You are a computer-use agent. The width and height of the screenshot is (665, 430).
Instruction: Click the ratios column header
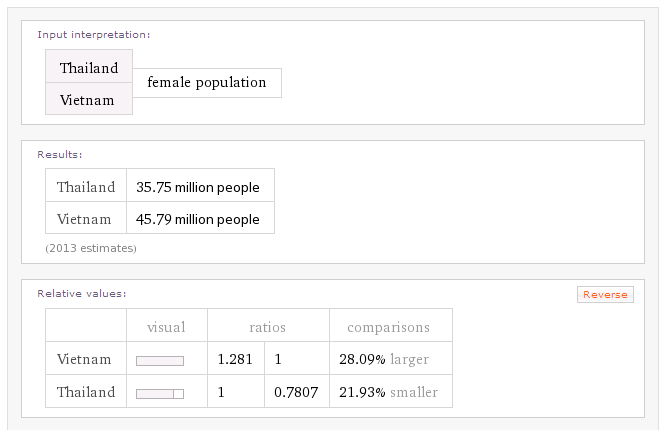[268, 327]
